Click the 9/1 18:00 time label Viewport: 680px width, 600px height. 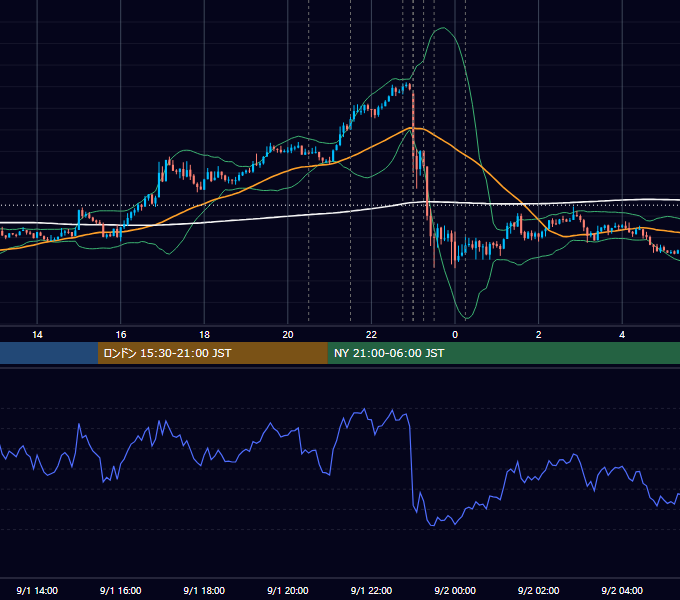pos(204,590)
